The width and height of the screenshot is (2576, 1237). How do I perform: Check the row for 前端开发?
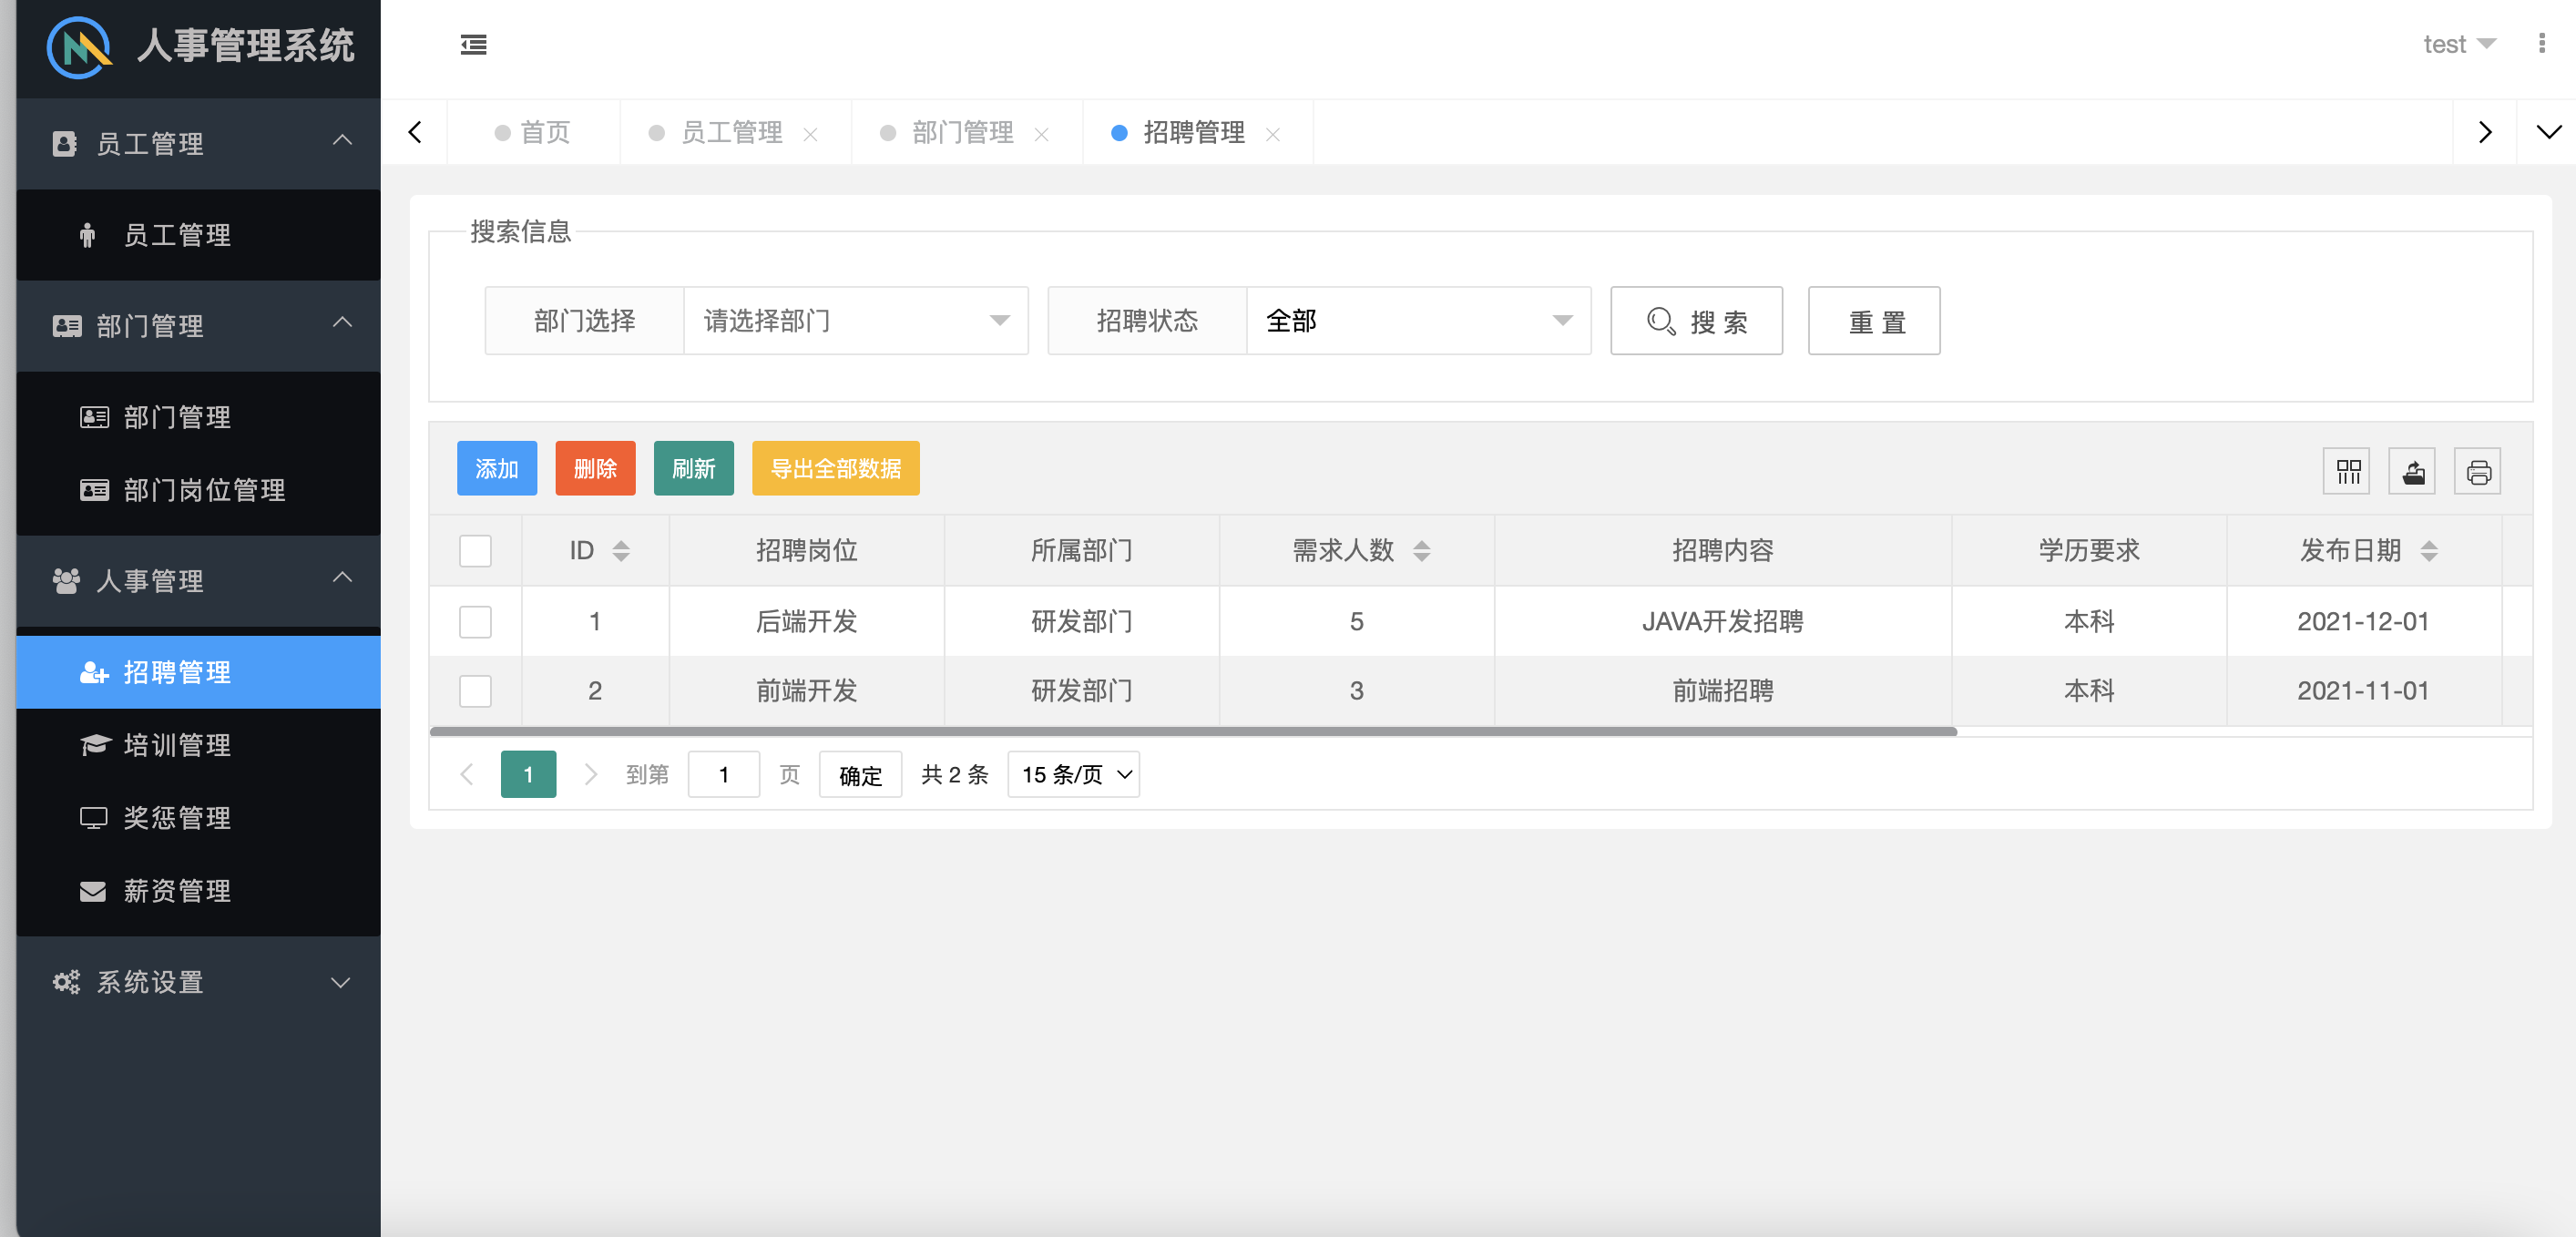tap(475, 691)
